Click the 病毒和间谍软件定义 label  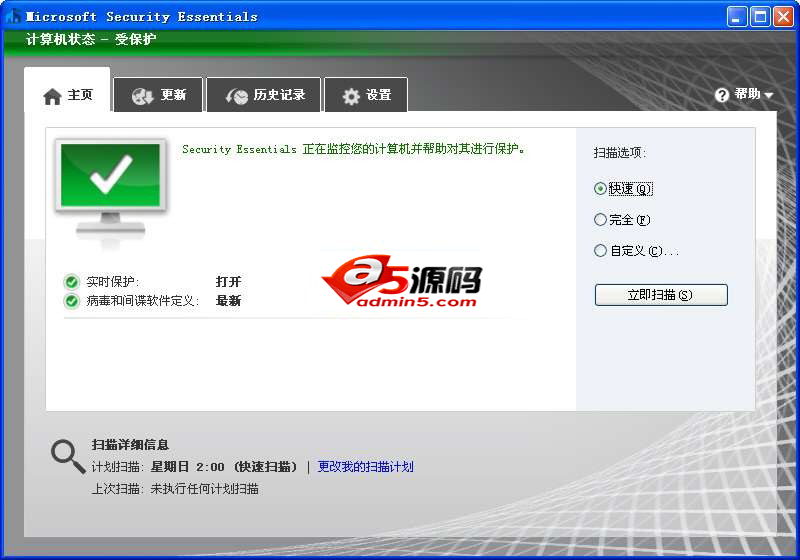tap(142, 301)
